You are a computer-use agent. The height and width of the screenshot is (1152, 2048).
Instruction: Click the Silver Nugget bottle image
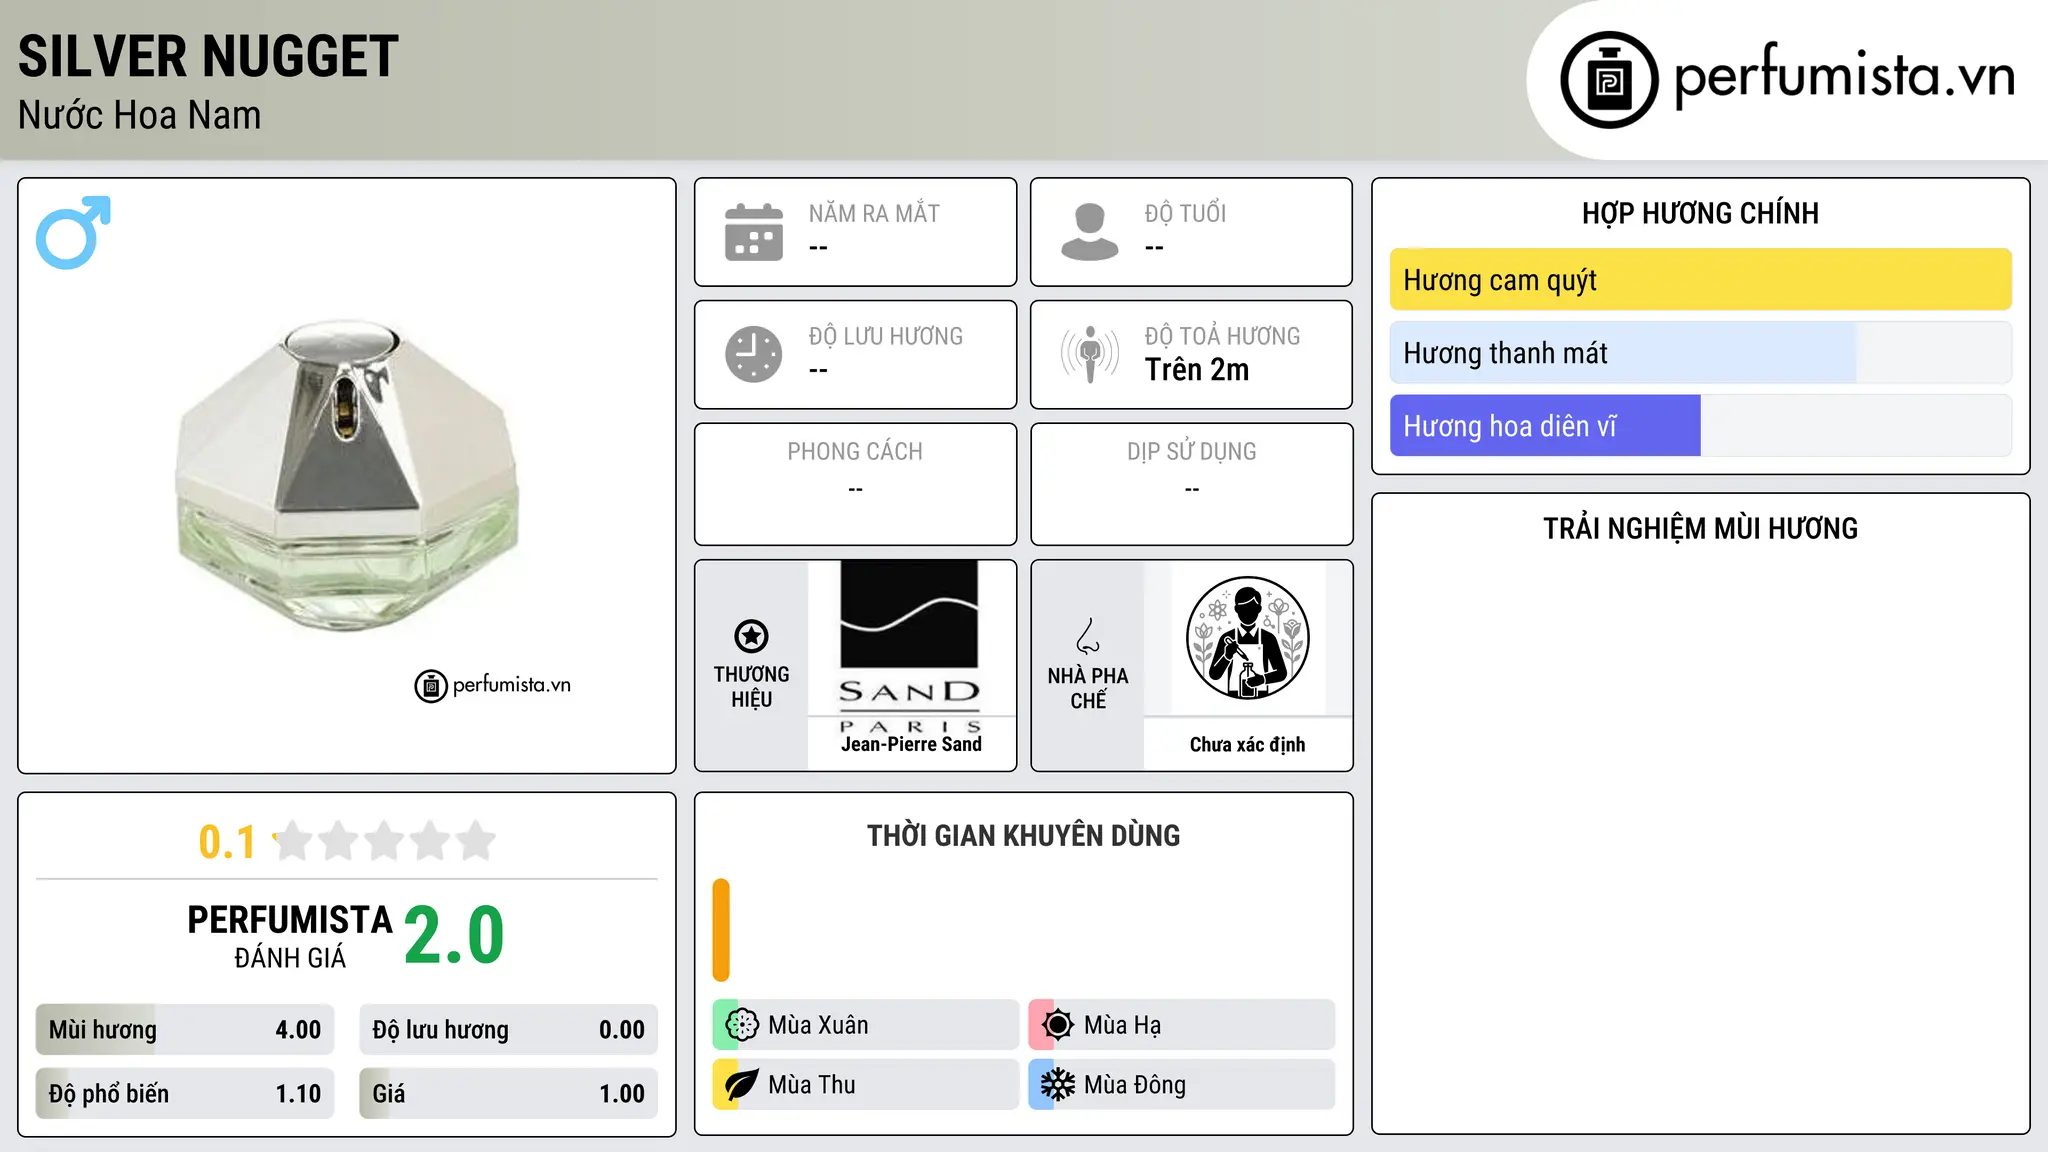[x=348, y=476]
